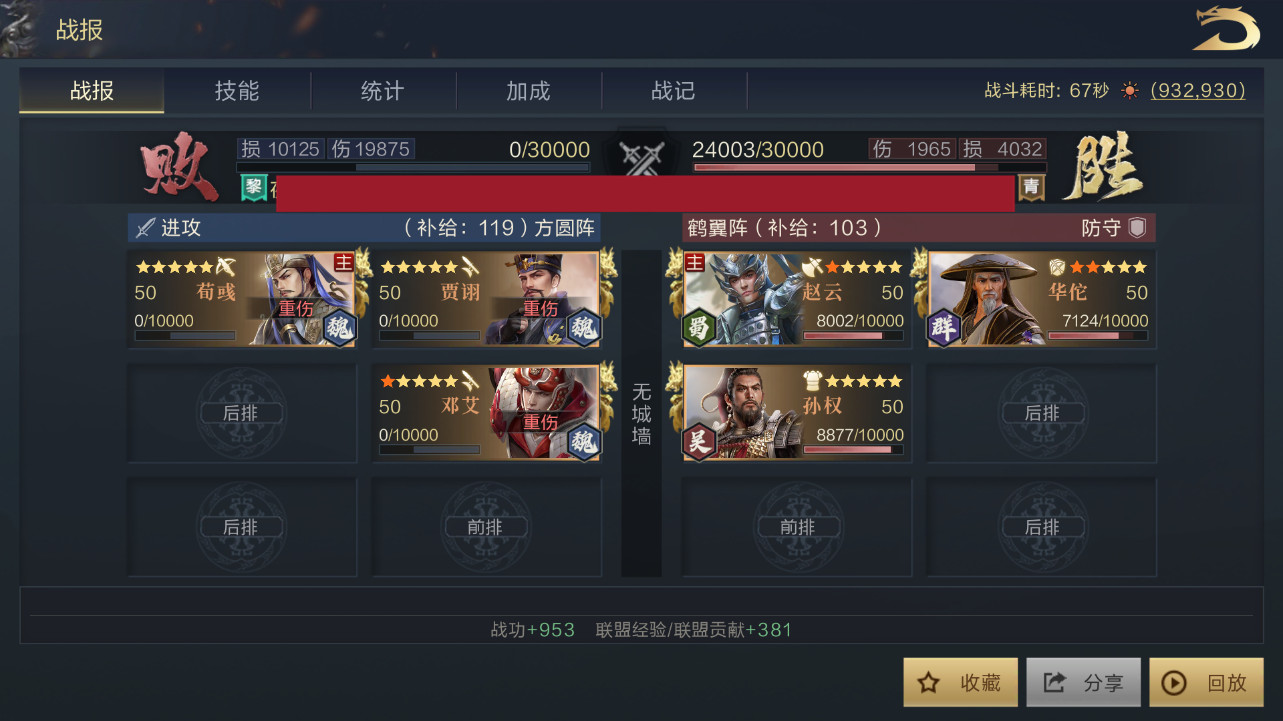Select the 荀彧 general card
This screenshot has width=1283, height=721.
pos(243,299)
